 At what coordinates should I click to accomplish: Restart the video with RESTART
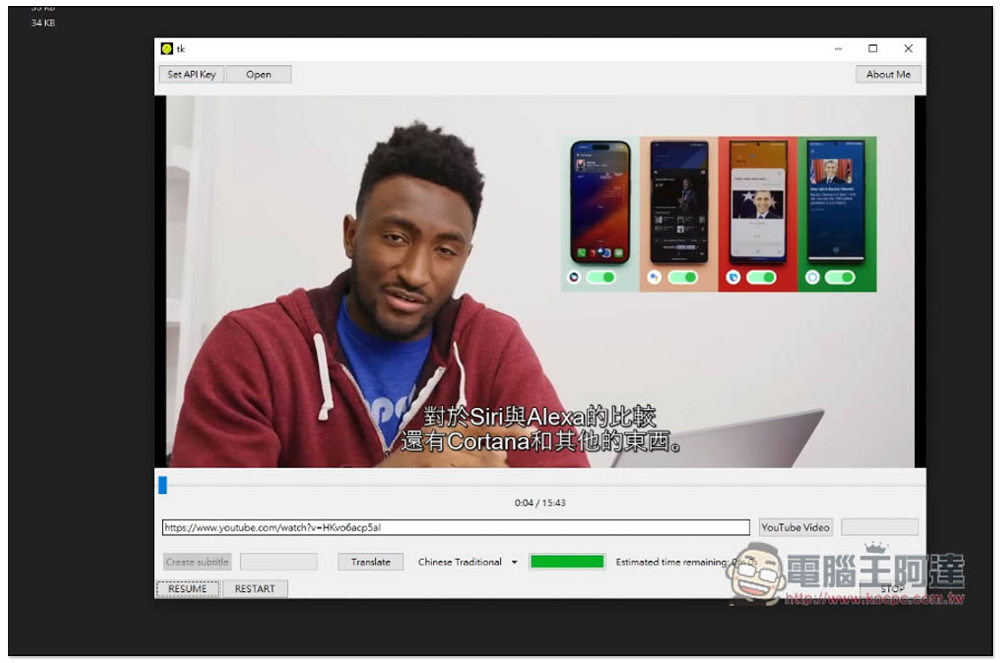pos(254,588)
